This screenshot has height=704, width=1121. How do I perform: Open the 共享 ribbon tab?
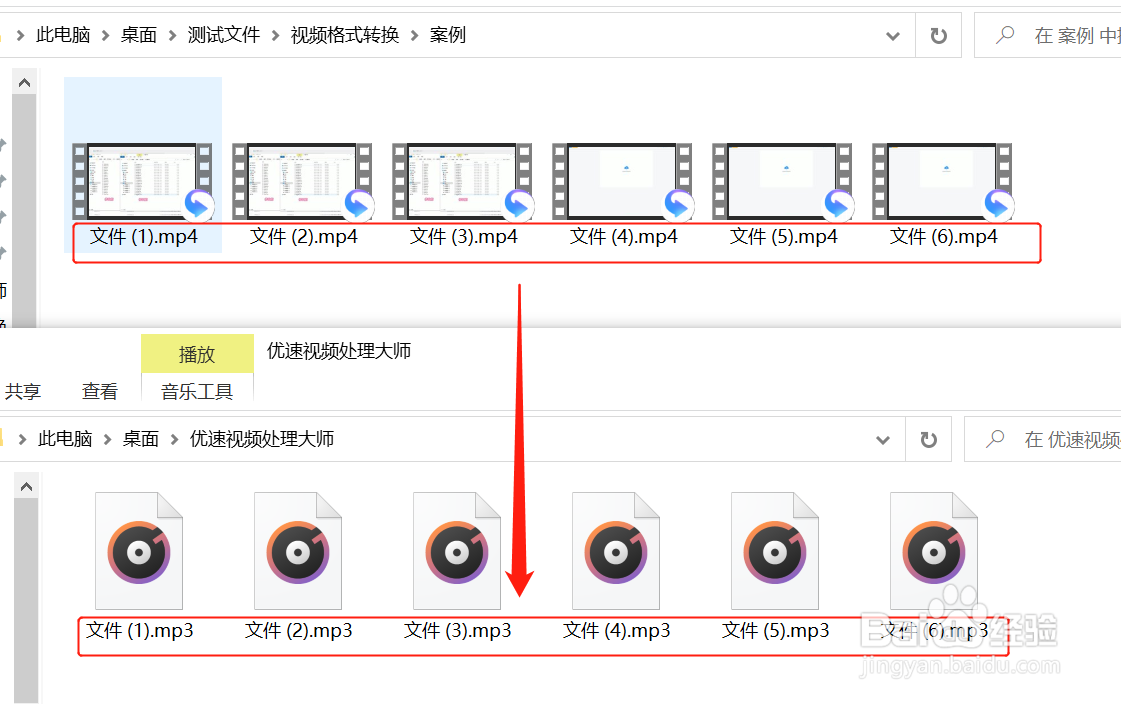22,391
